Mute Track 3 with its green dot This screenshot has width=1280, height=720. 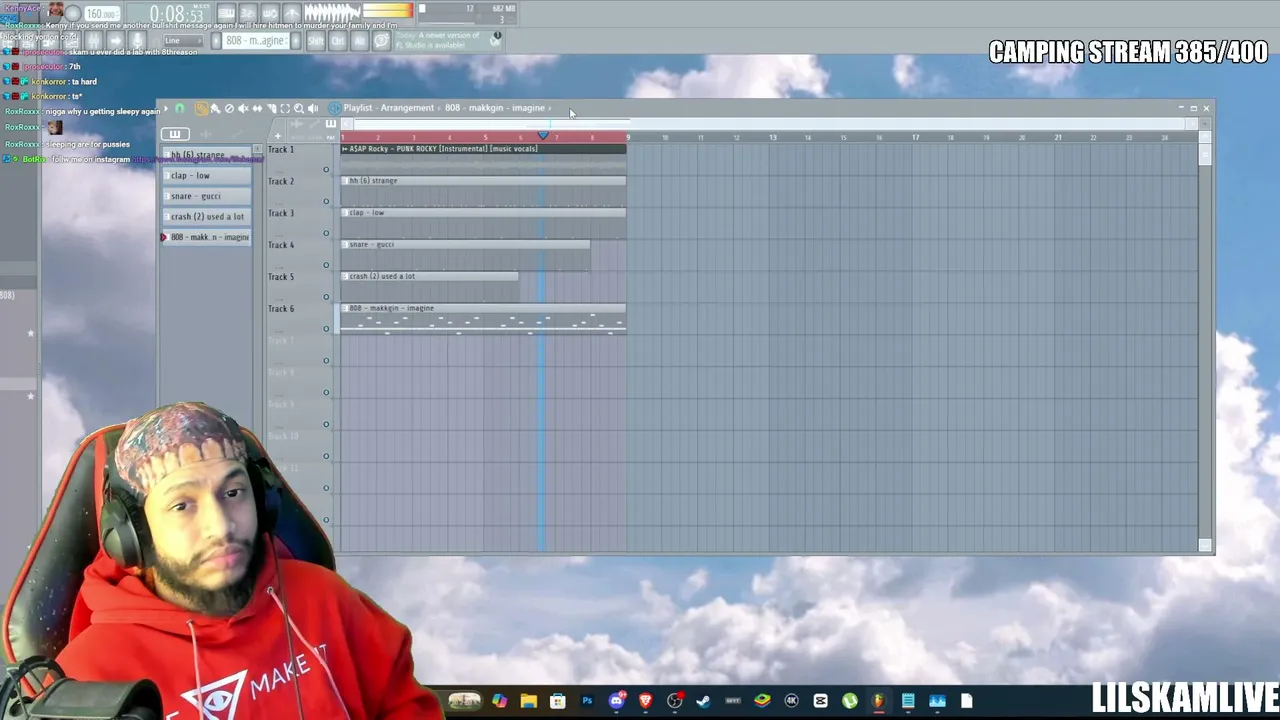point(326,233)
